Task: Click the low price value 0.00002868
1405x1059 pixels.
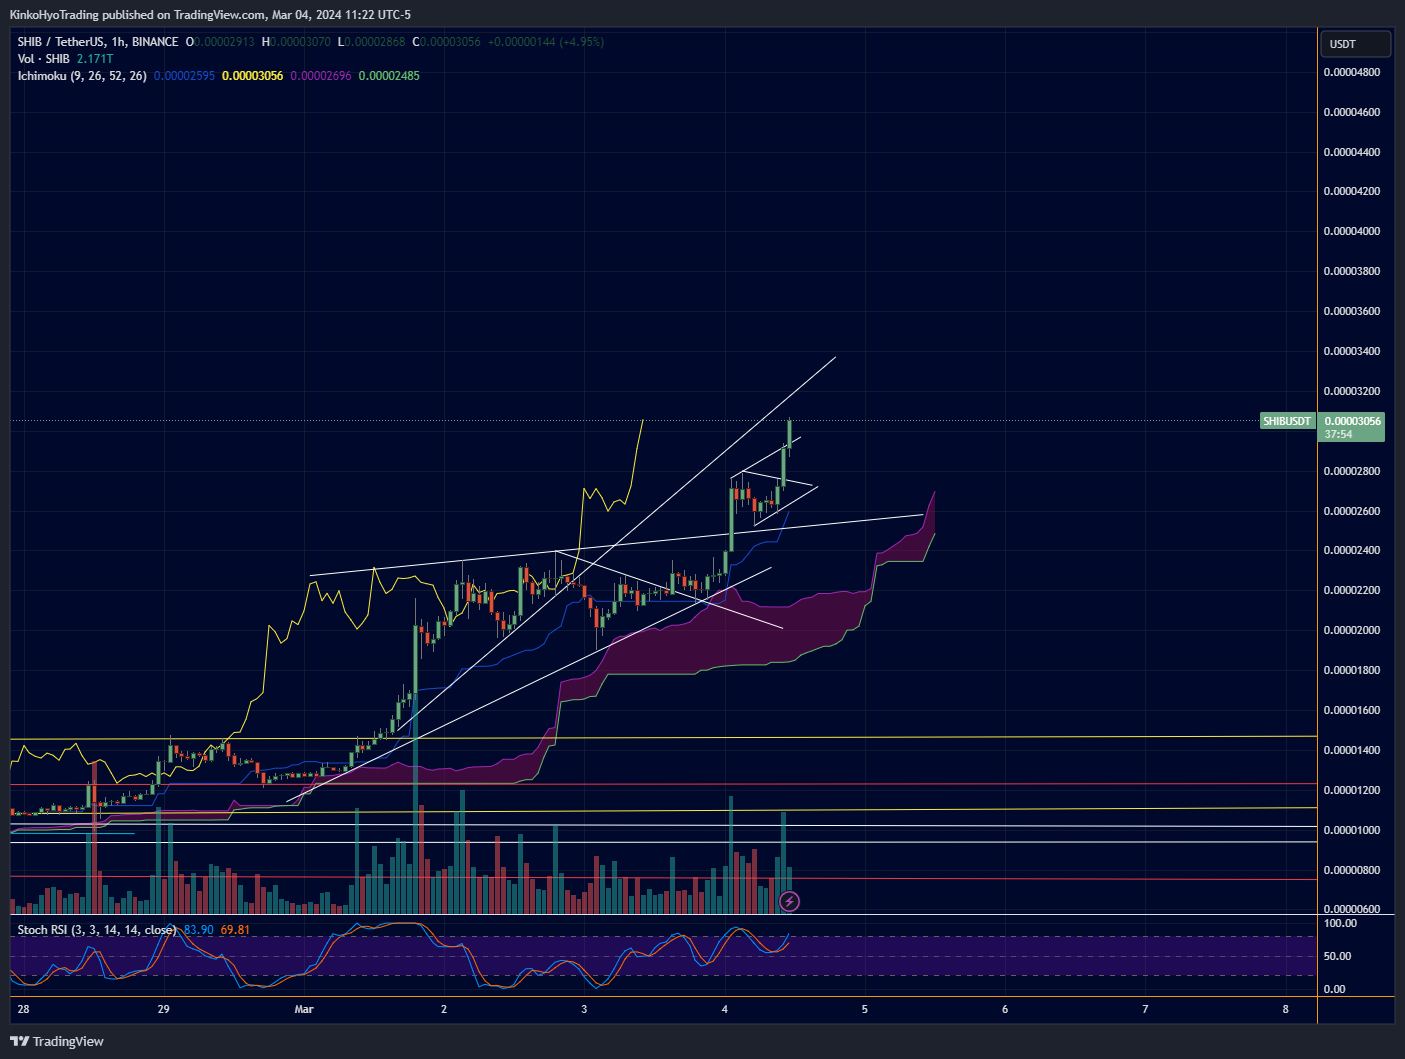Action: pos(376,42)
